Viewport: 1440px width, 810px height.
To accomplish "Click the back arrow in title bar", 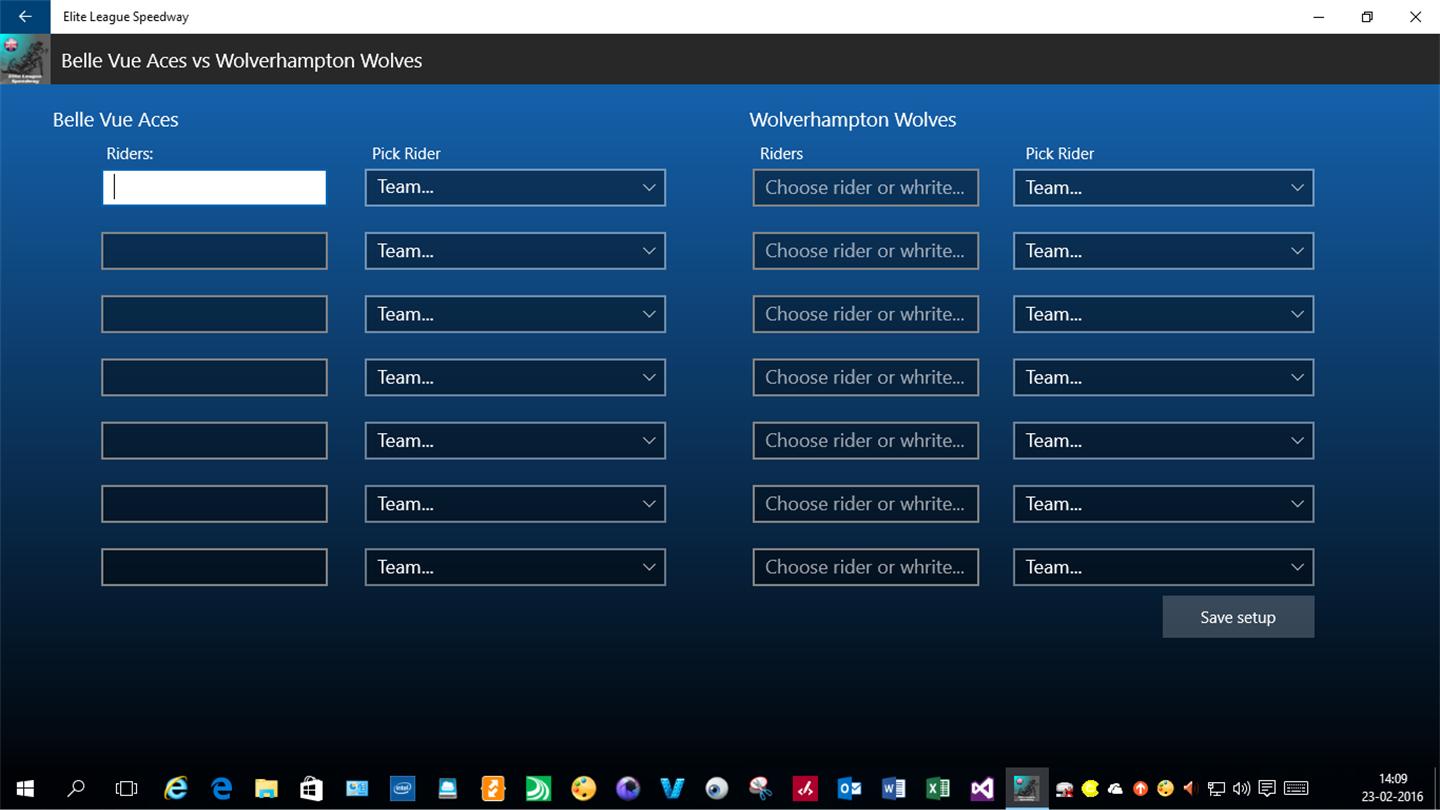I will (25, 17).
